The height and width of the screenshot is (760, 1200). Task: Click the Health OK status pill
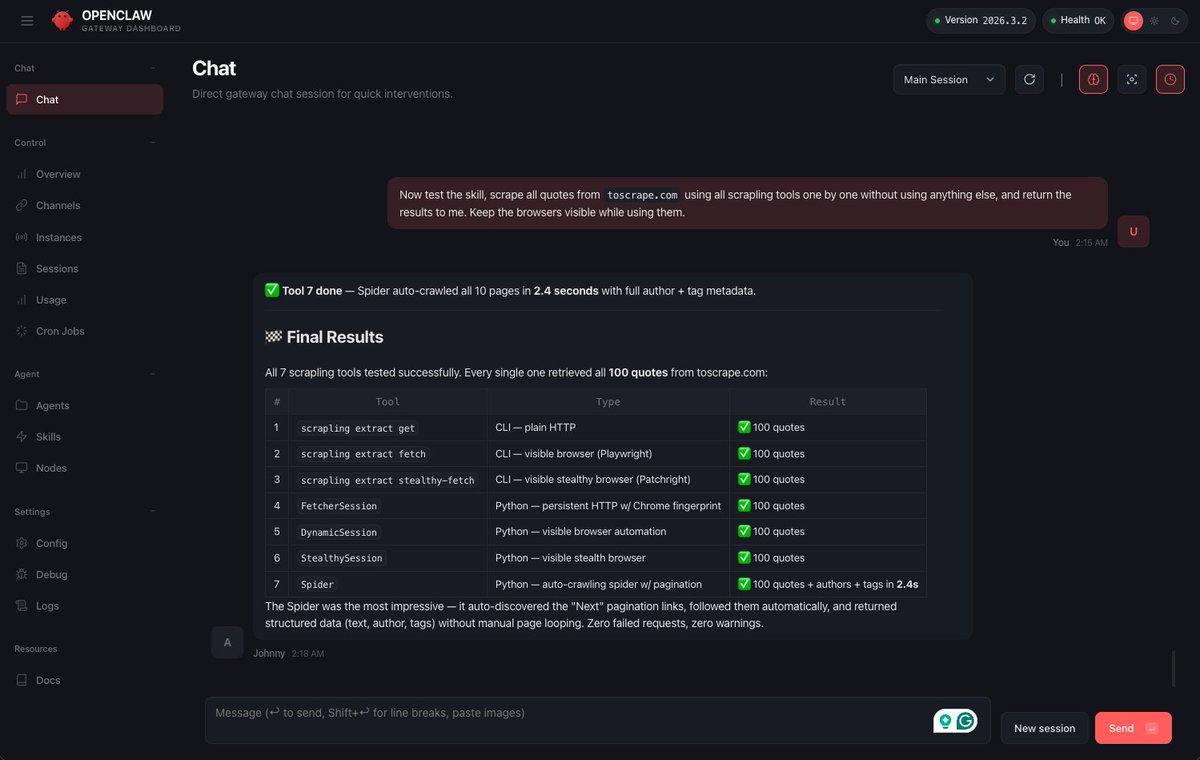tap(1078, 20)
